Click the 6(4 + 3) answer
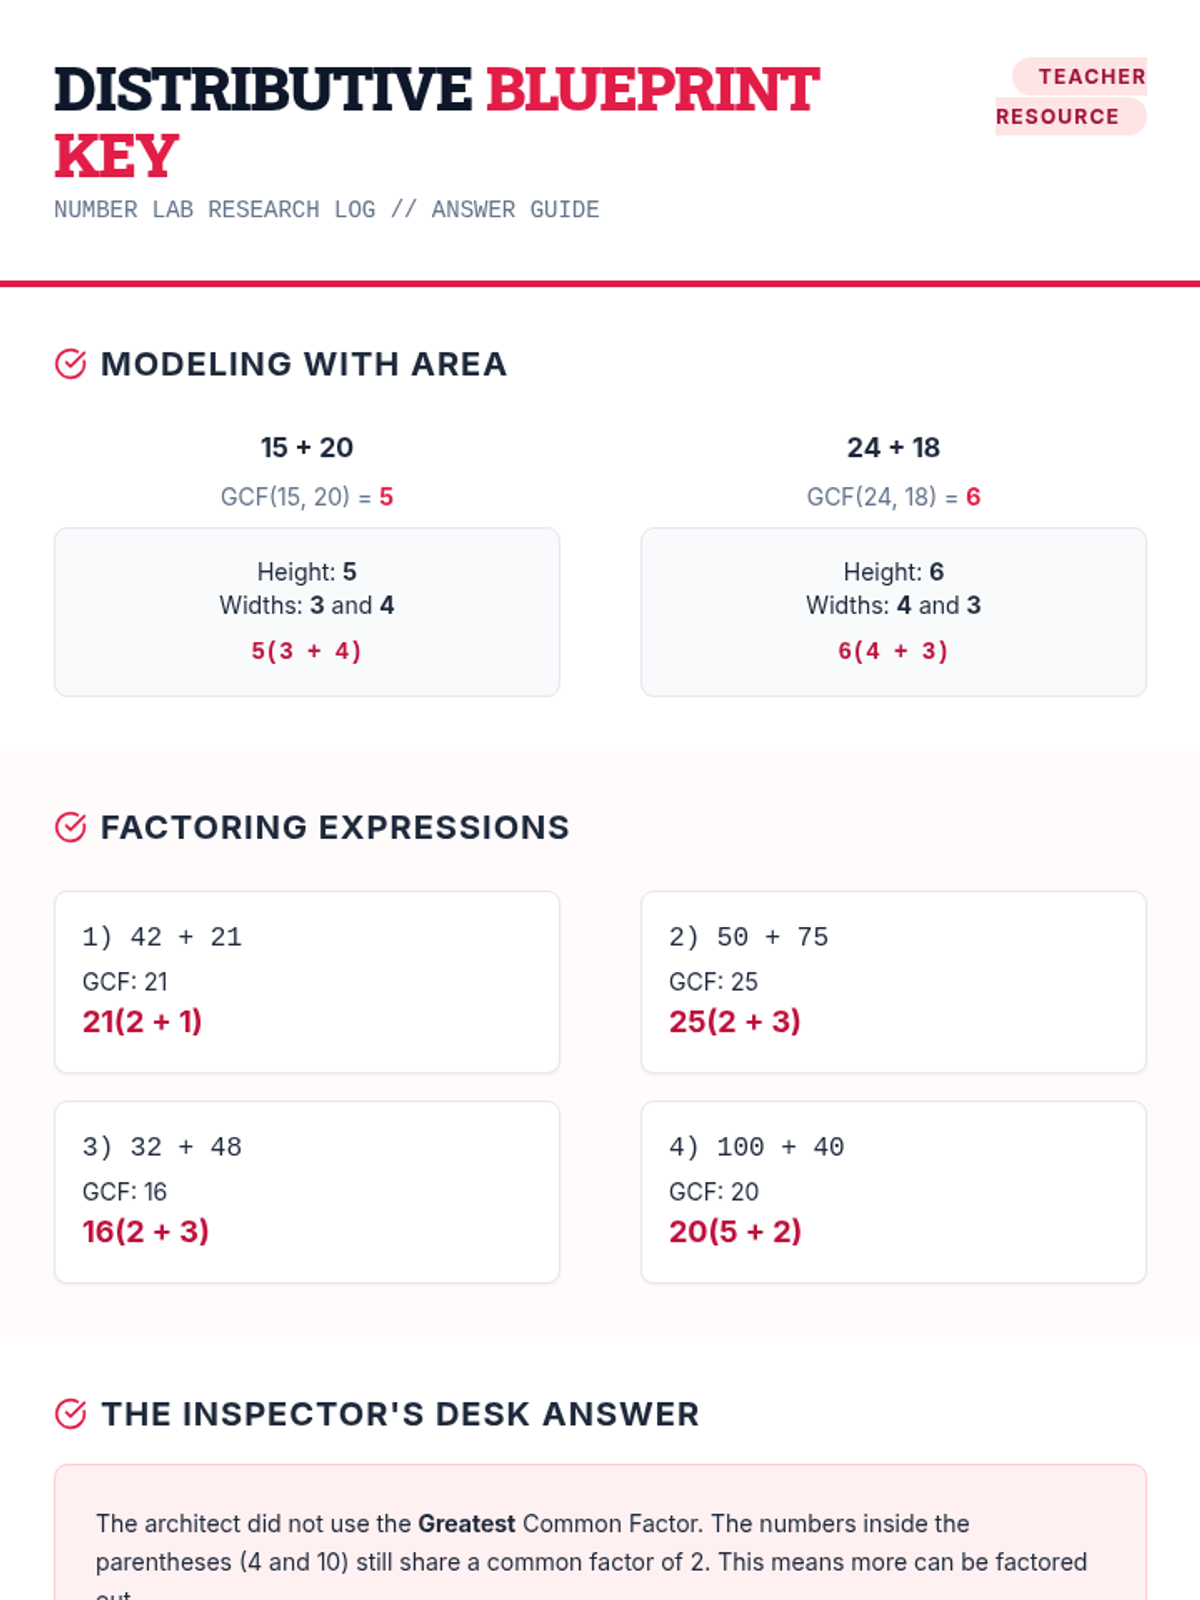 pyautogui.click(x=893, y=651)
